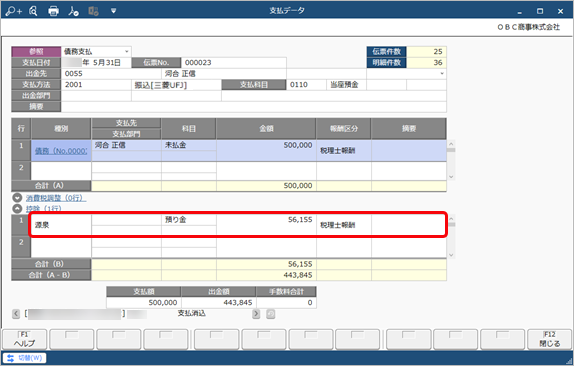Click the PDF export icon

pos(73,11)
